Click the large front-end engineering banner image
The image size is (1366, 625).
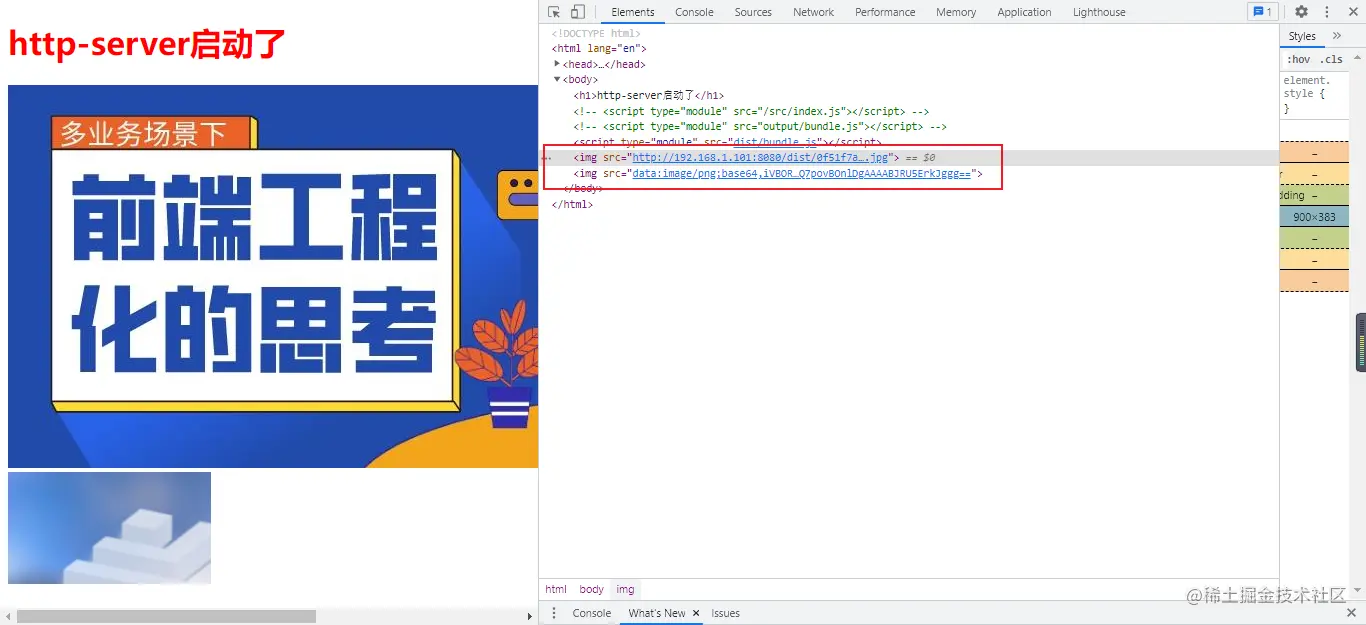pyautogui.click(x=273, y=276)
